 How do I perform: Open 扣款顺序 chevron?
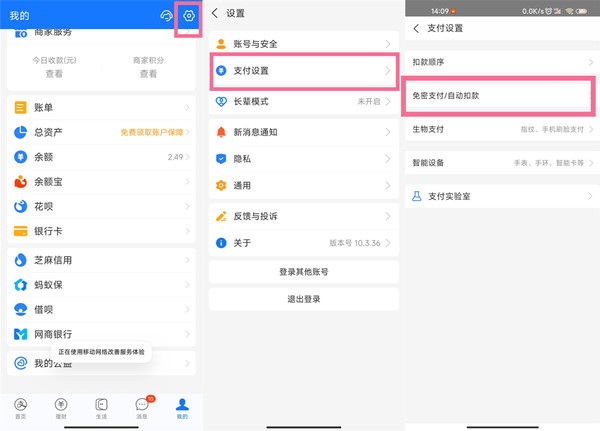pyautogui.click(x=591, y=62)
